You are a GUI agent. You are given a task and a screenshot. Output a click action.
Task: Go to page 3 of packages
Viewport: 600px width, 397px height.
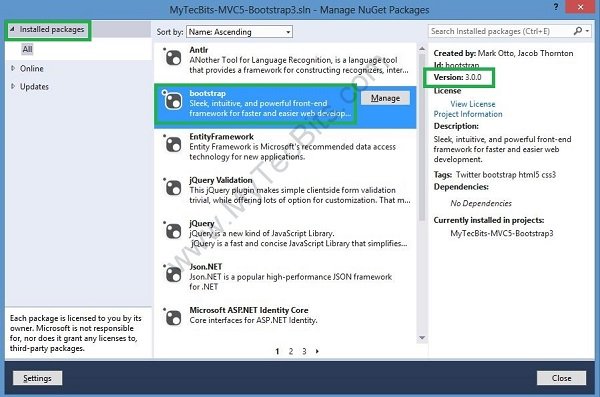click(304, 351)
